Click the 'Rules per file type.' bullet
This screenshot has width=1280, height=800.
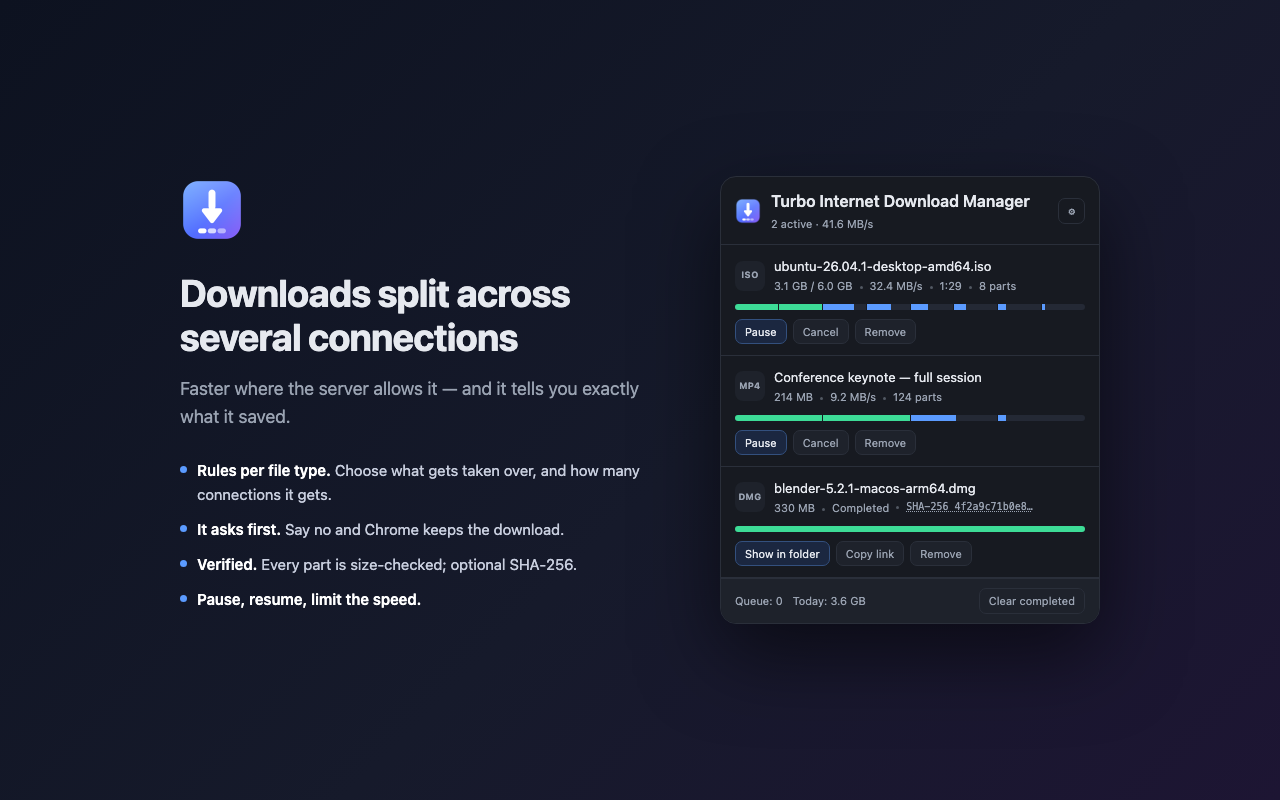[264, 470]
